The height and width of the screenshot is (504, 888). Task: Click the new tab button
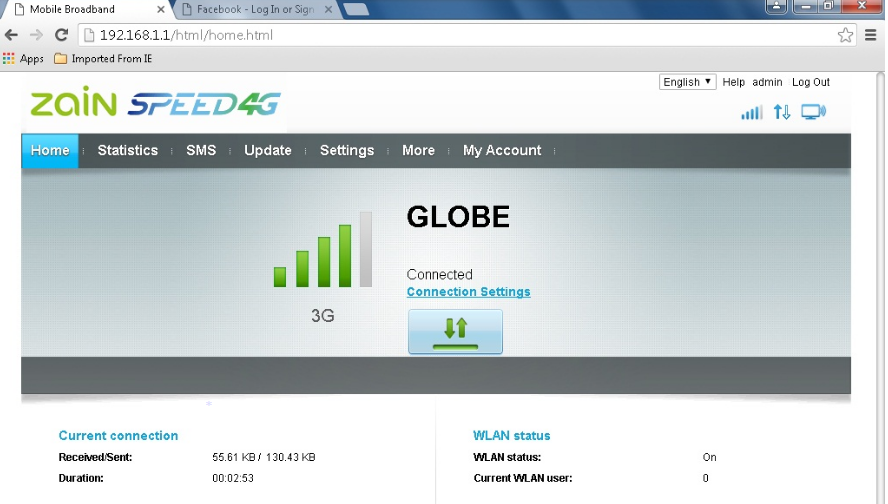pos(356,10)
